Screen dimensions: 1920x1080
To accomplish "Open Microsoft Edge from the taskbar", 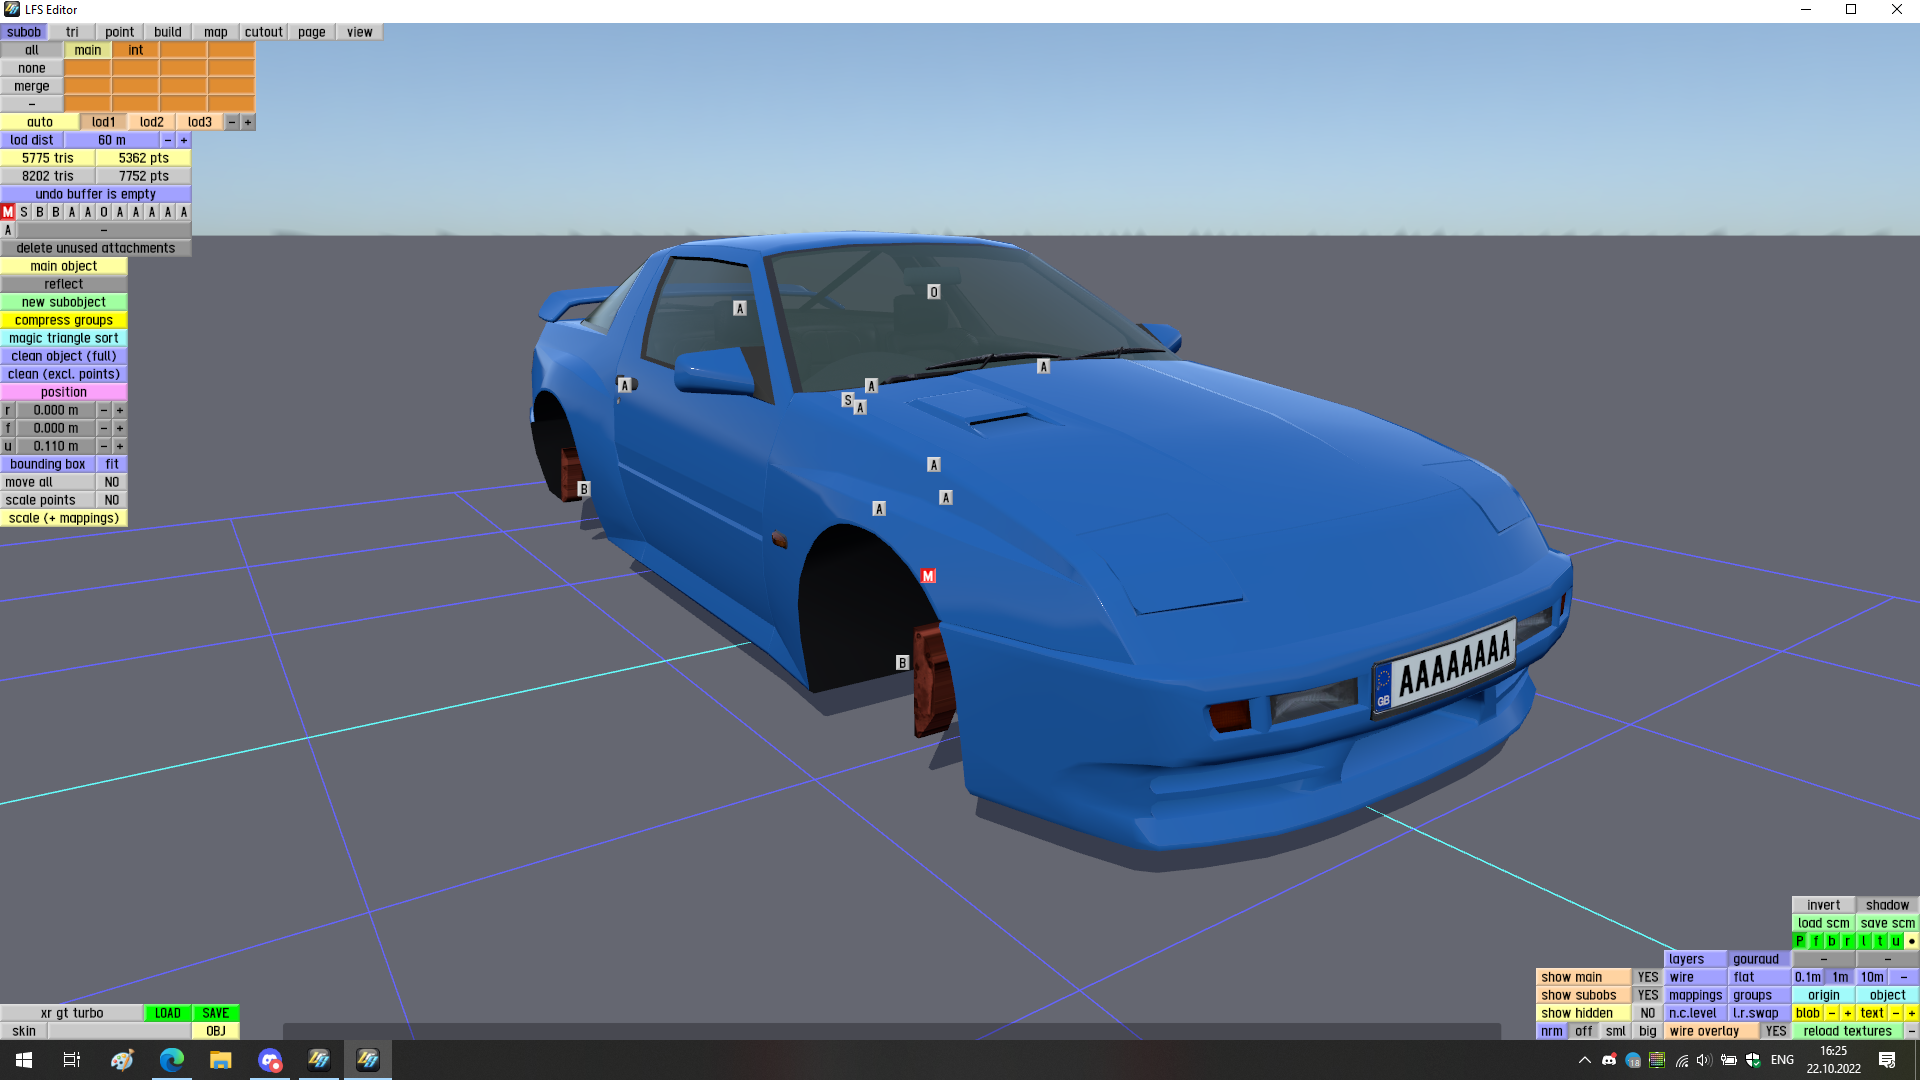I will (172, 1060).
